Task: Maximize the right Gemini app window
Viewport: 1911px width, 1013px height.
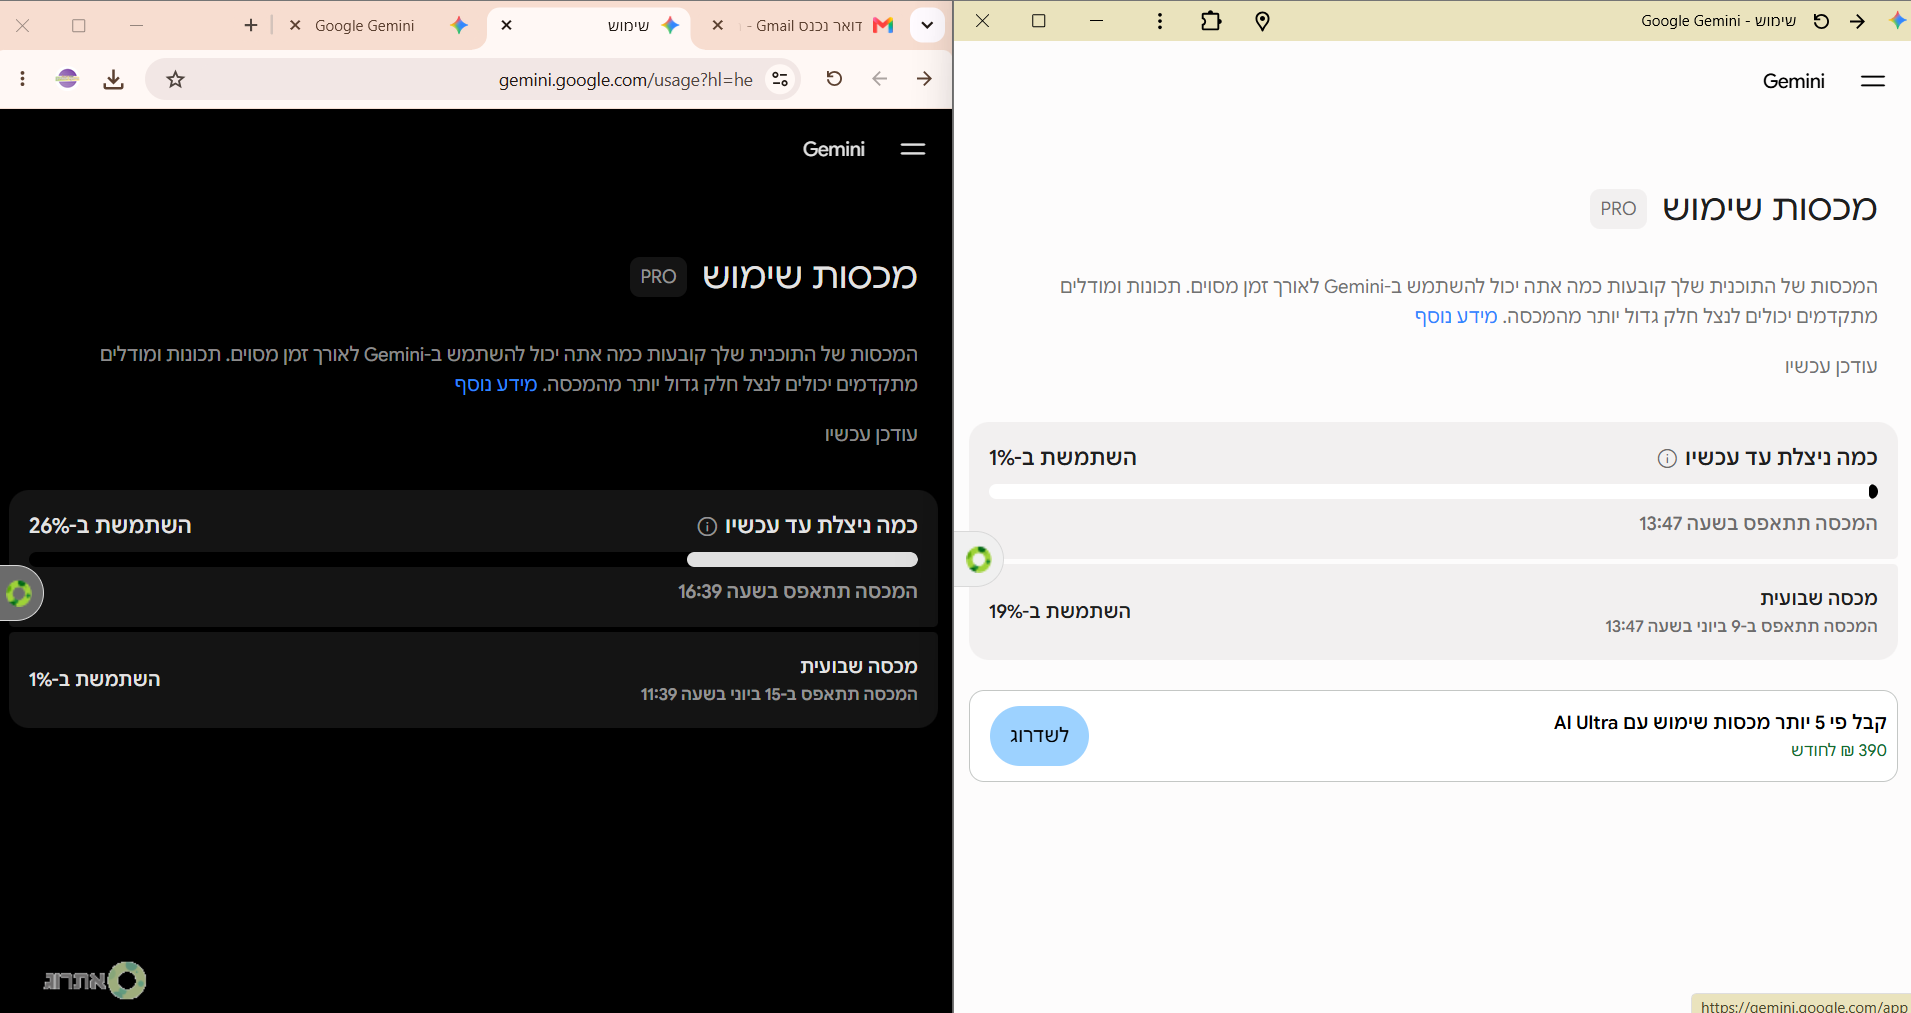Action: click(1039, 21)
